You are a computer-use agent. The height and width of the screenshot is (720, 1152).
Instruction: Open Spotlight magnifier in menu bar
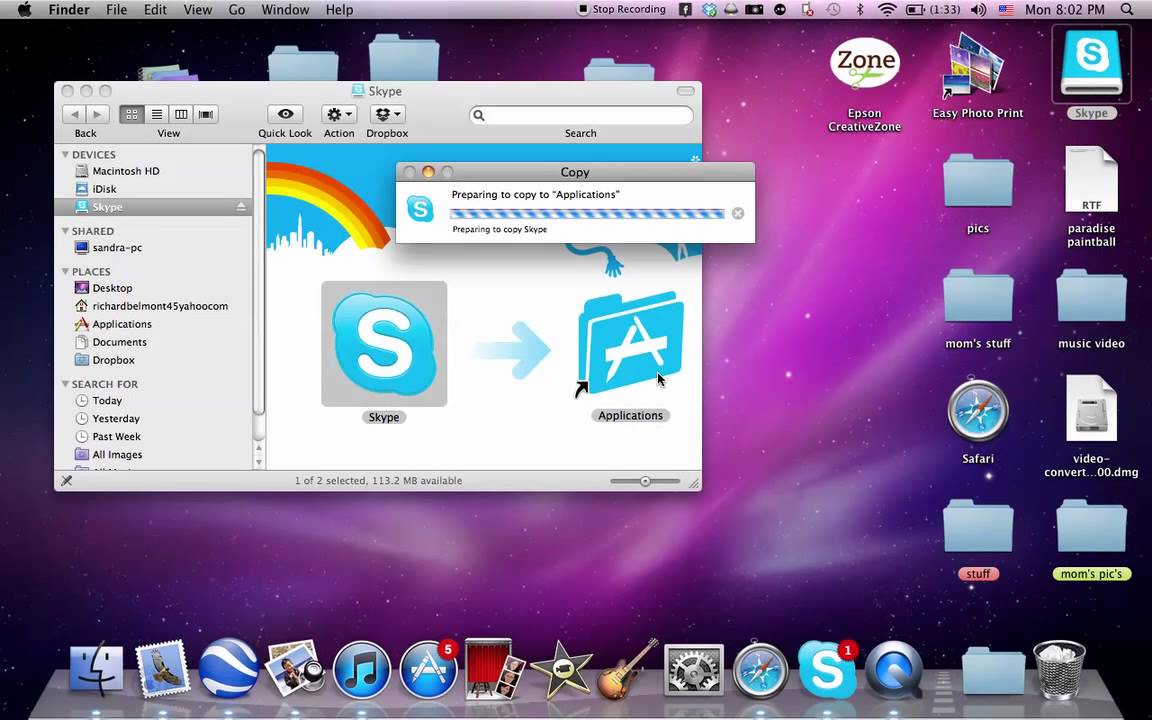point(1127,10)
